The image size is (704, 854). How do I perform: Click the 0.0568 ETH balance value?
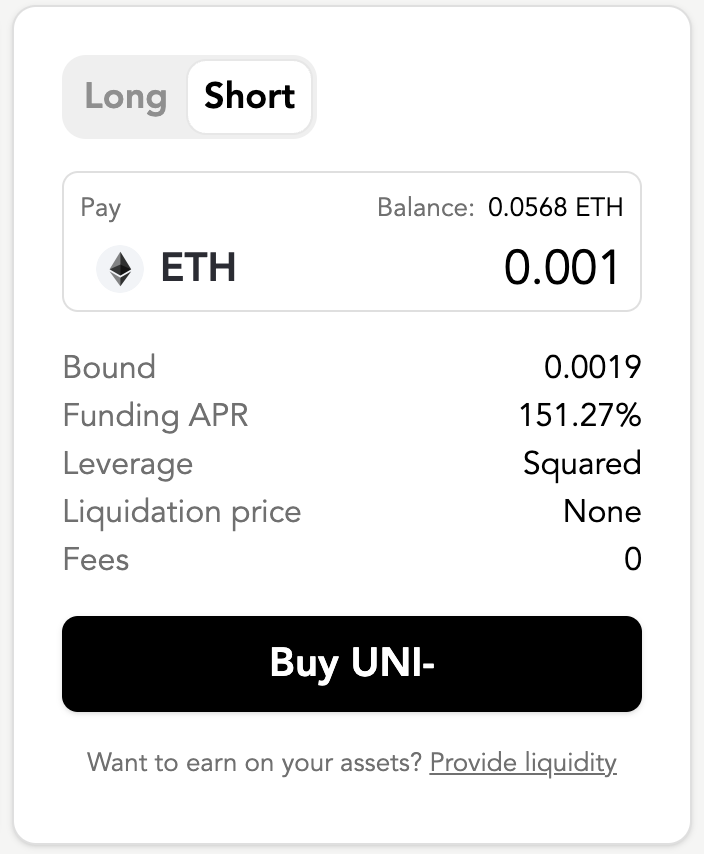point(555,208)
